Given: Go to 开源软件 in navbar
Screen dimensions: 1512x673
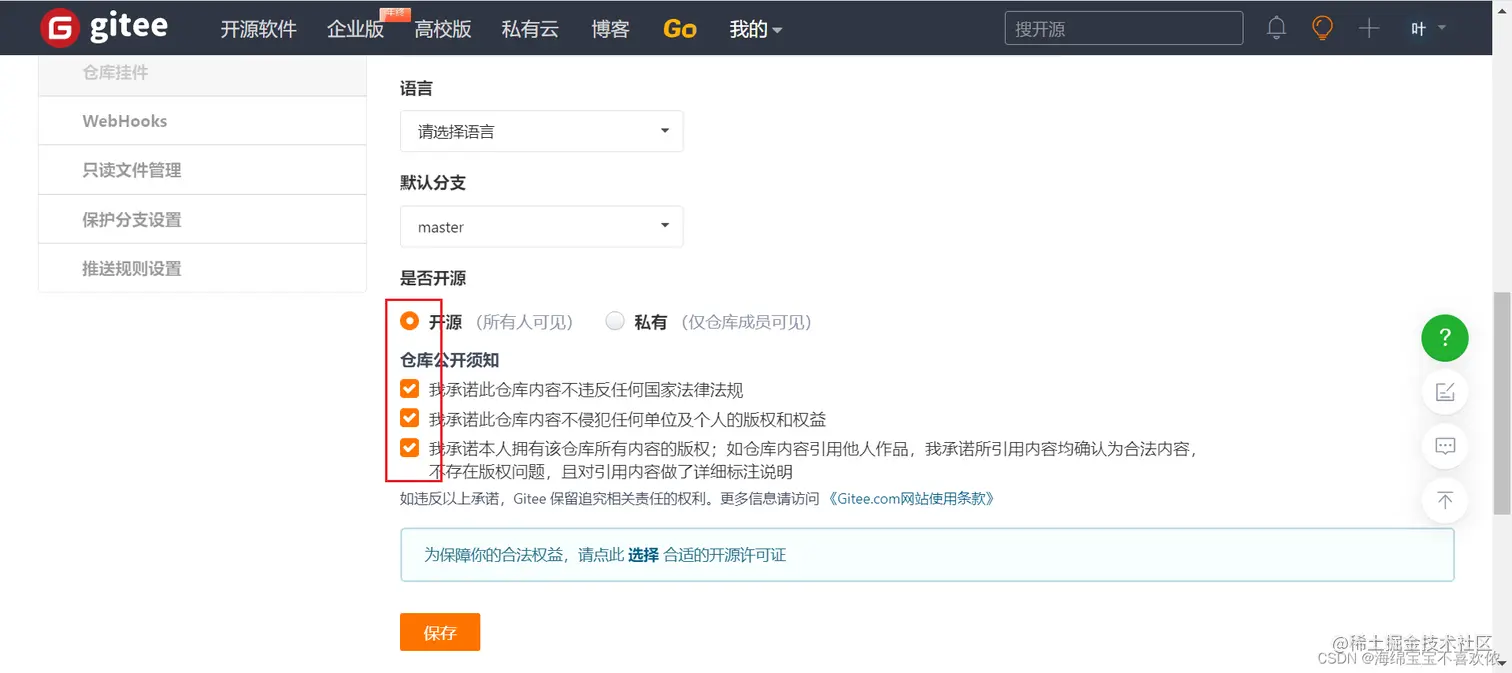Looking at the screenshot, I should tap(258, 29).
